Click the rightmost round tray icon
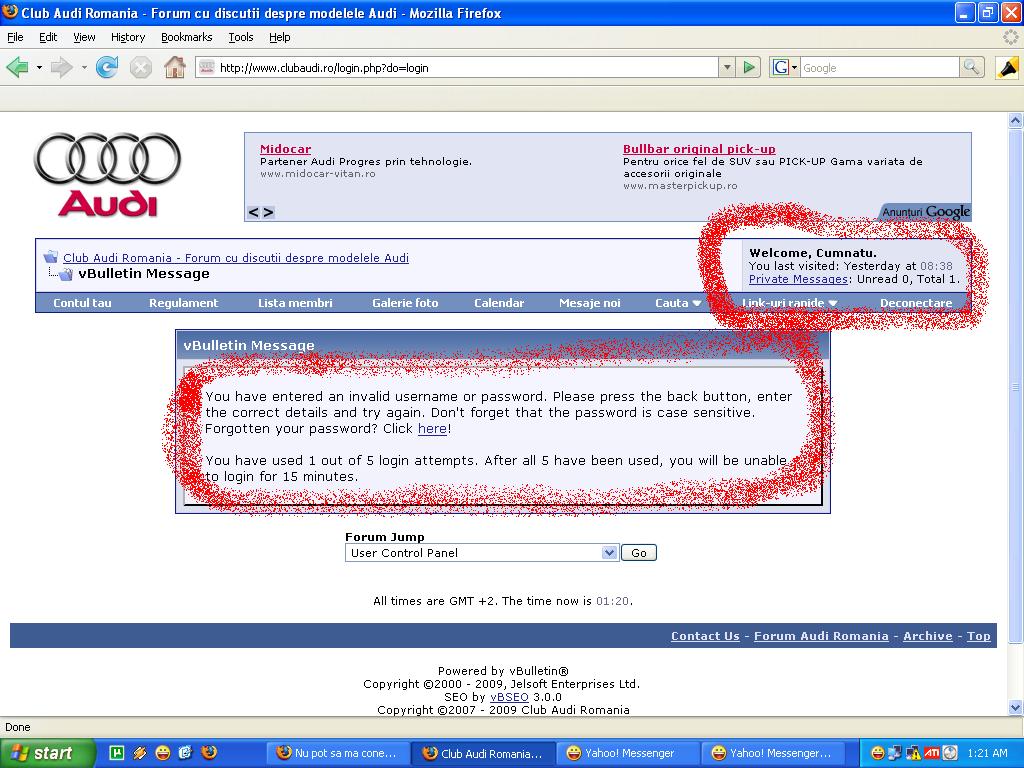This screenshot has height=768, width=1024. click(x=950, y=753)
